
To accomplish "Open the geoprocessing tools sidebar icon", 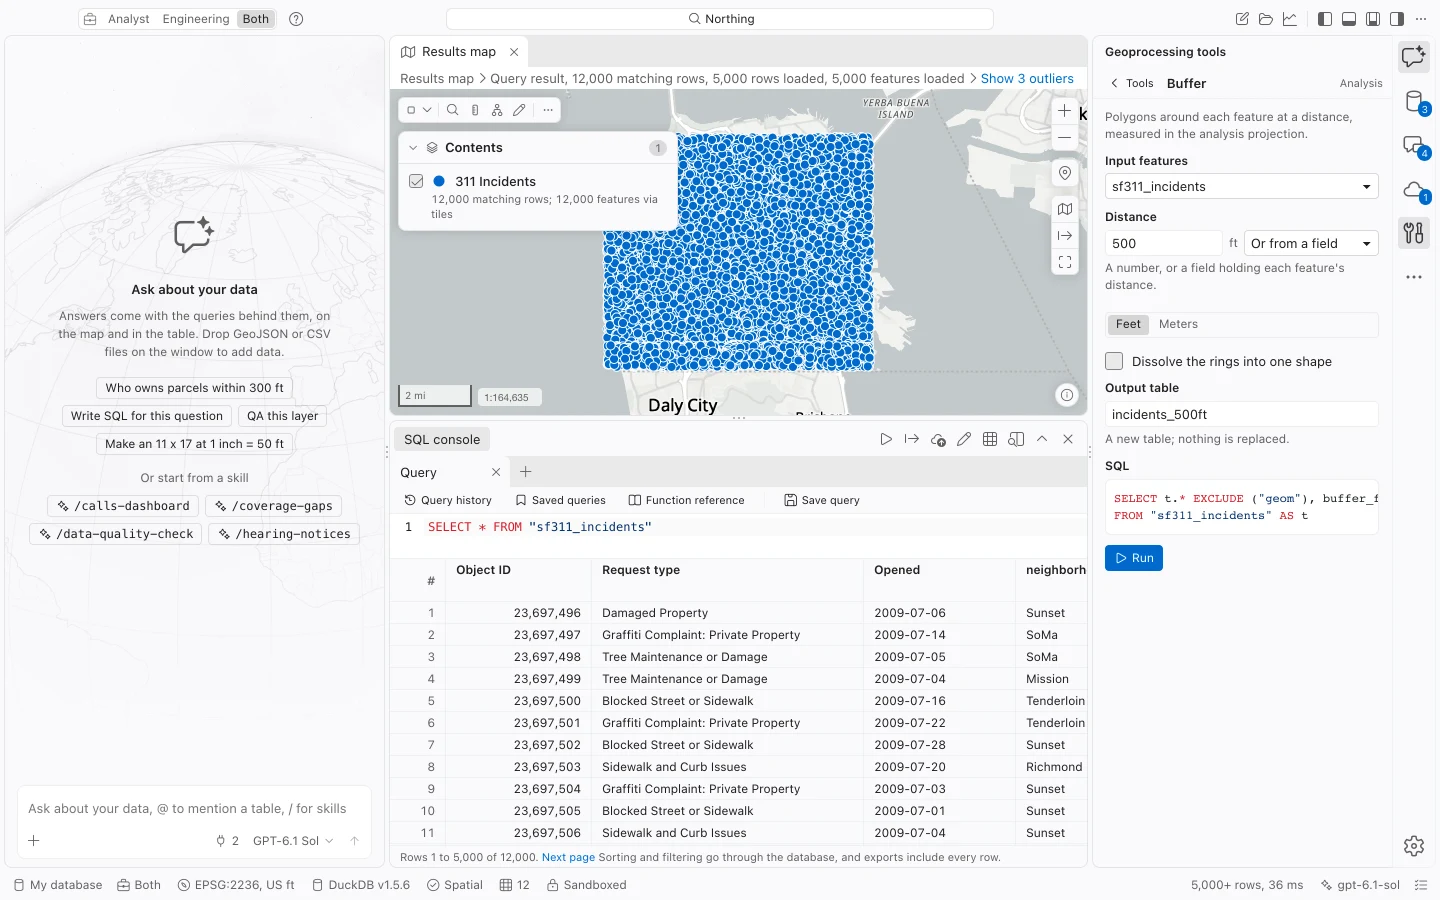I will pyautogui.click(x=1413, y=233).
